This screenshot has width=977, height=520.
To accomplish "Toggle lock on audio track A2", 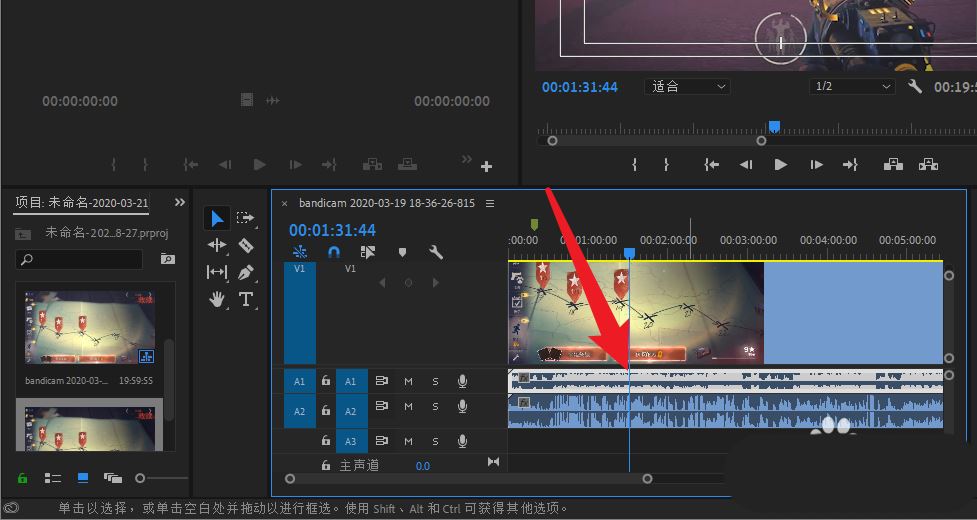I will (x=325, y=410).
